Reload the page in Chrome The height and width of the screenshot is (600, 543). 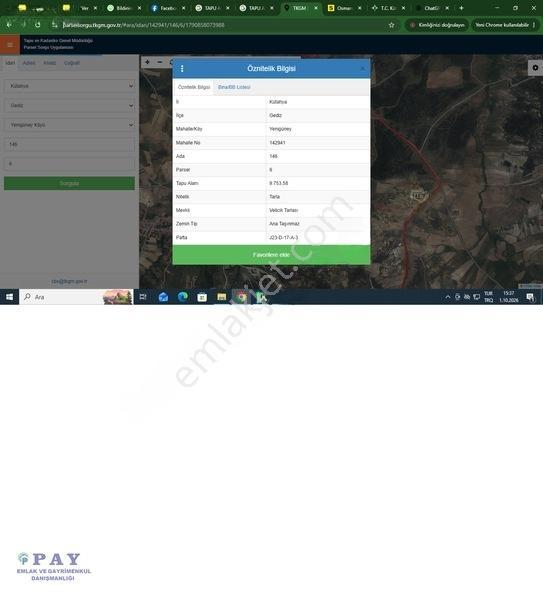coord(37,25)
